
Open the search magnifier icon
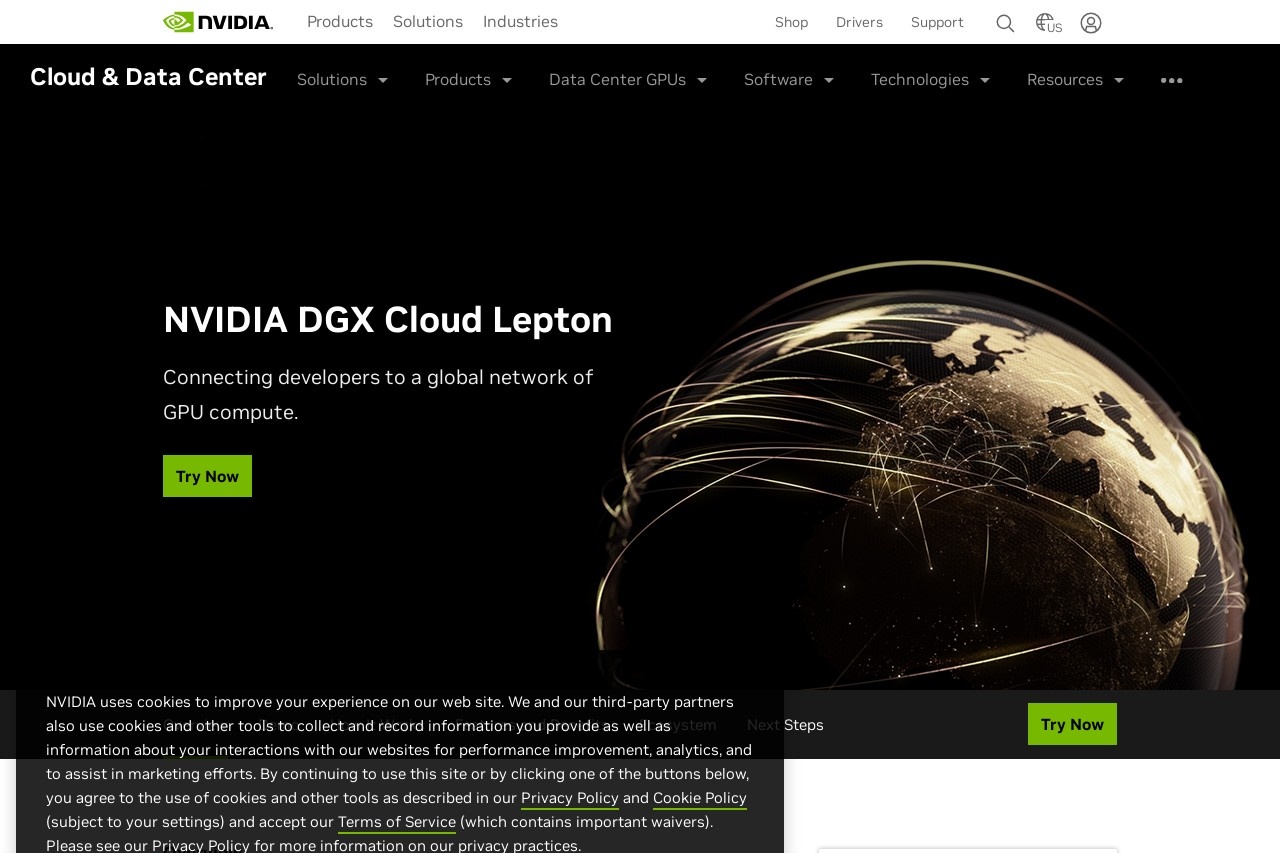(1005, 23)
